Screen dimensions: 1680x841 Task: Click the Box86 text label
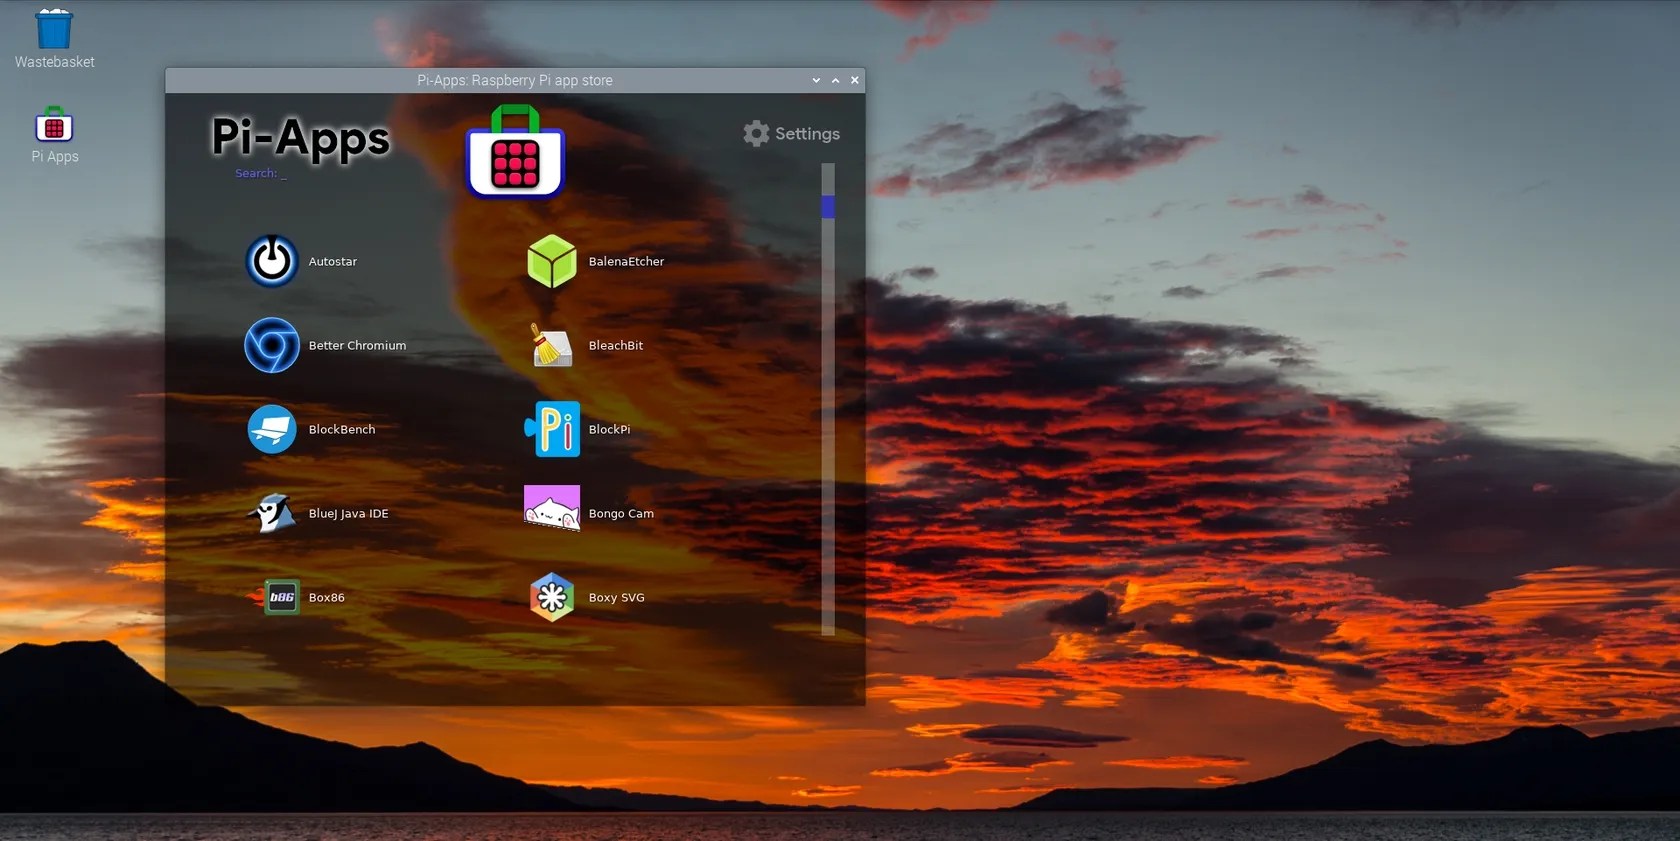tap(326, 597)
